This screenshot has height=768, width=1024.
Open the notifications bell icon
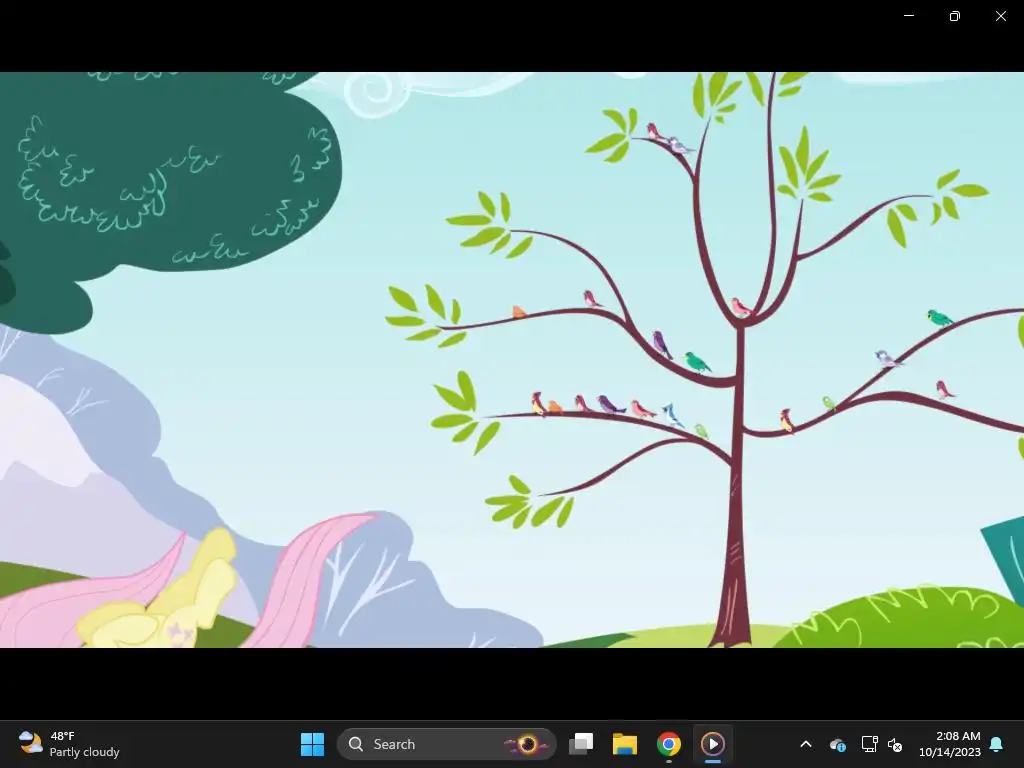pos(997,744)
